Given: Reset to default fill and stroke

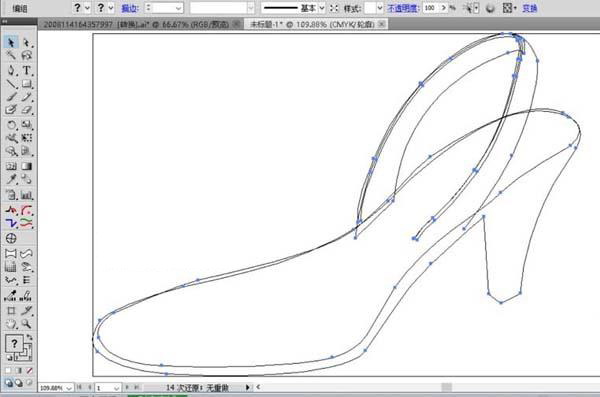Looking at the screenshot, I should 9,358.
